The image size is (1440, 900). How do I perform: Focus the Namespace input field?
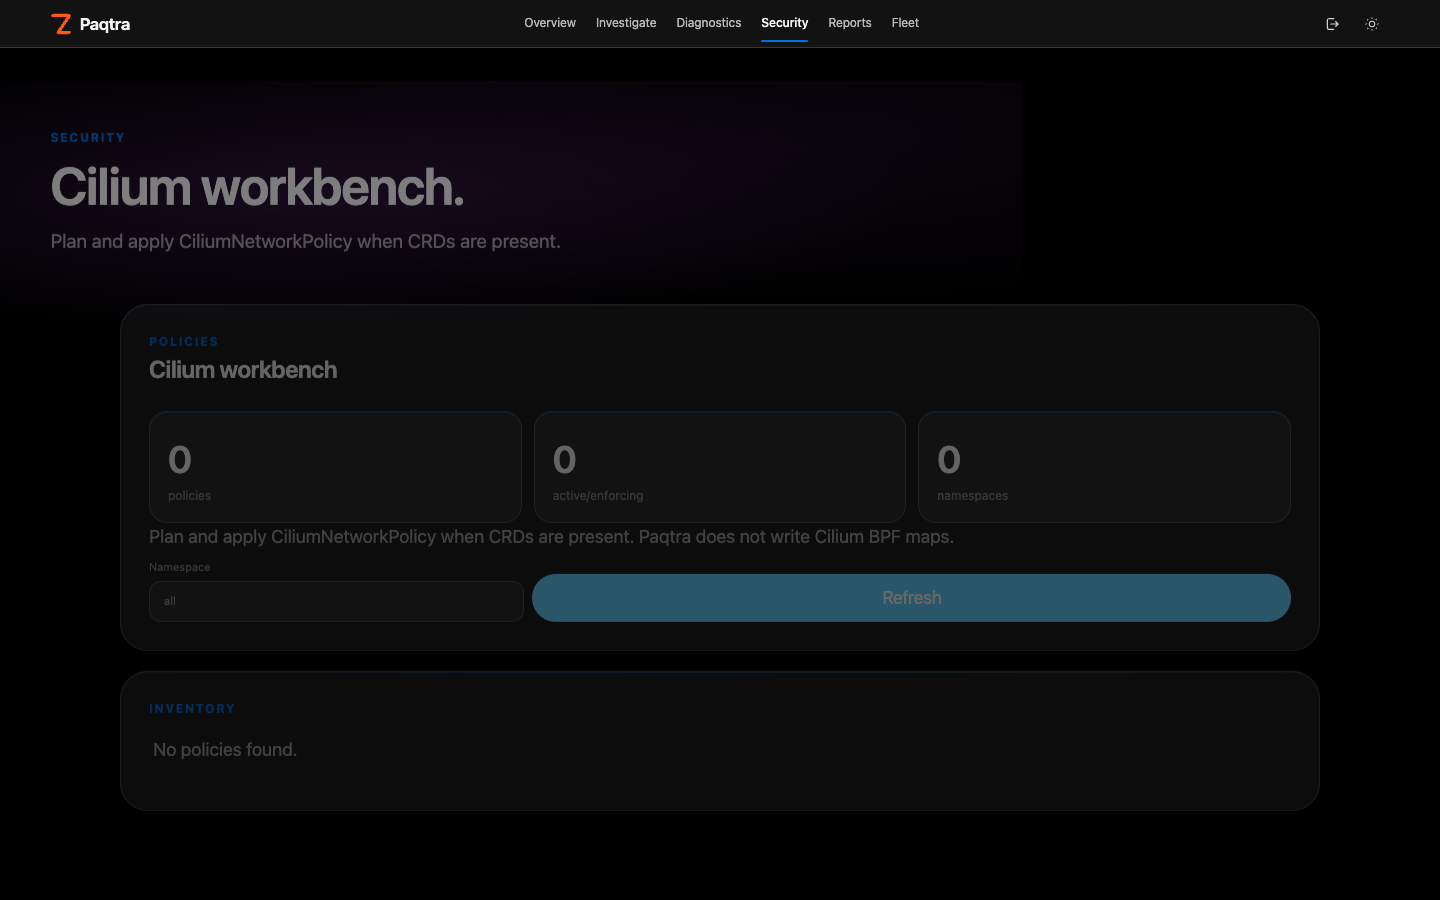[x=336, y=601]
